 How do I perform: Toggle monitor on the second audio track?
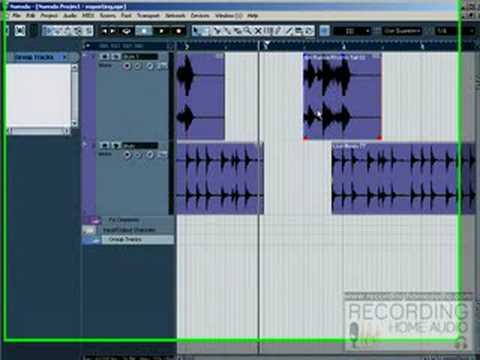pyautogui.click(x=138, y=155)
